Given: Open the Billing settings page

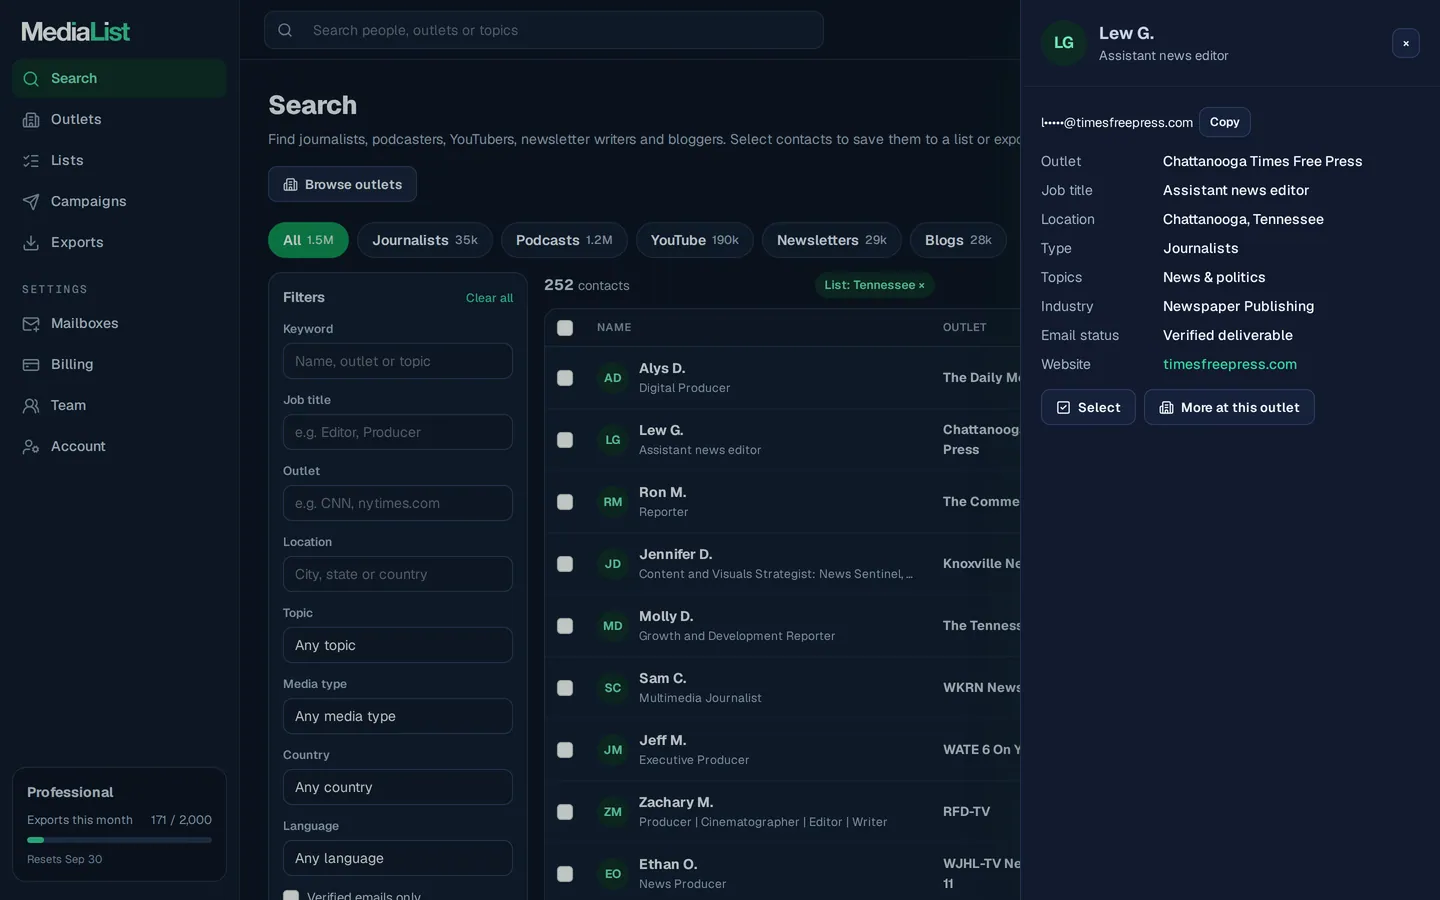Looking at the screenshot, I should pos(119,364).
